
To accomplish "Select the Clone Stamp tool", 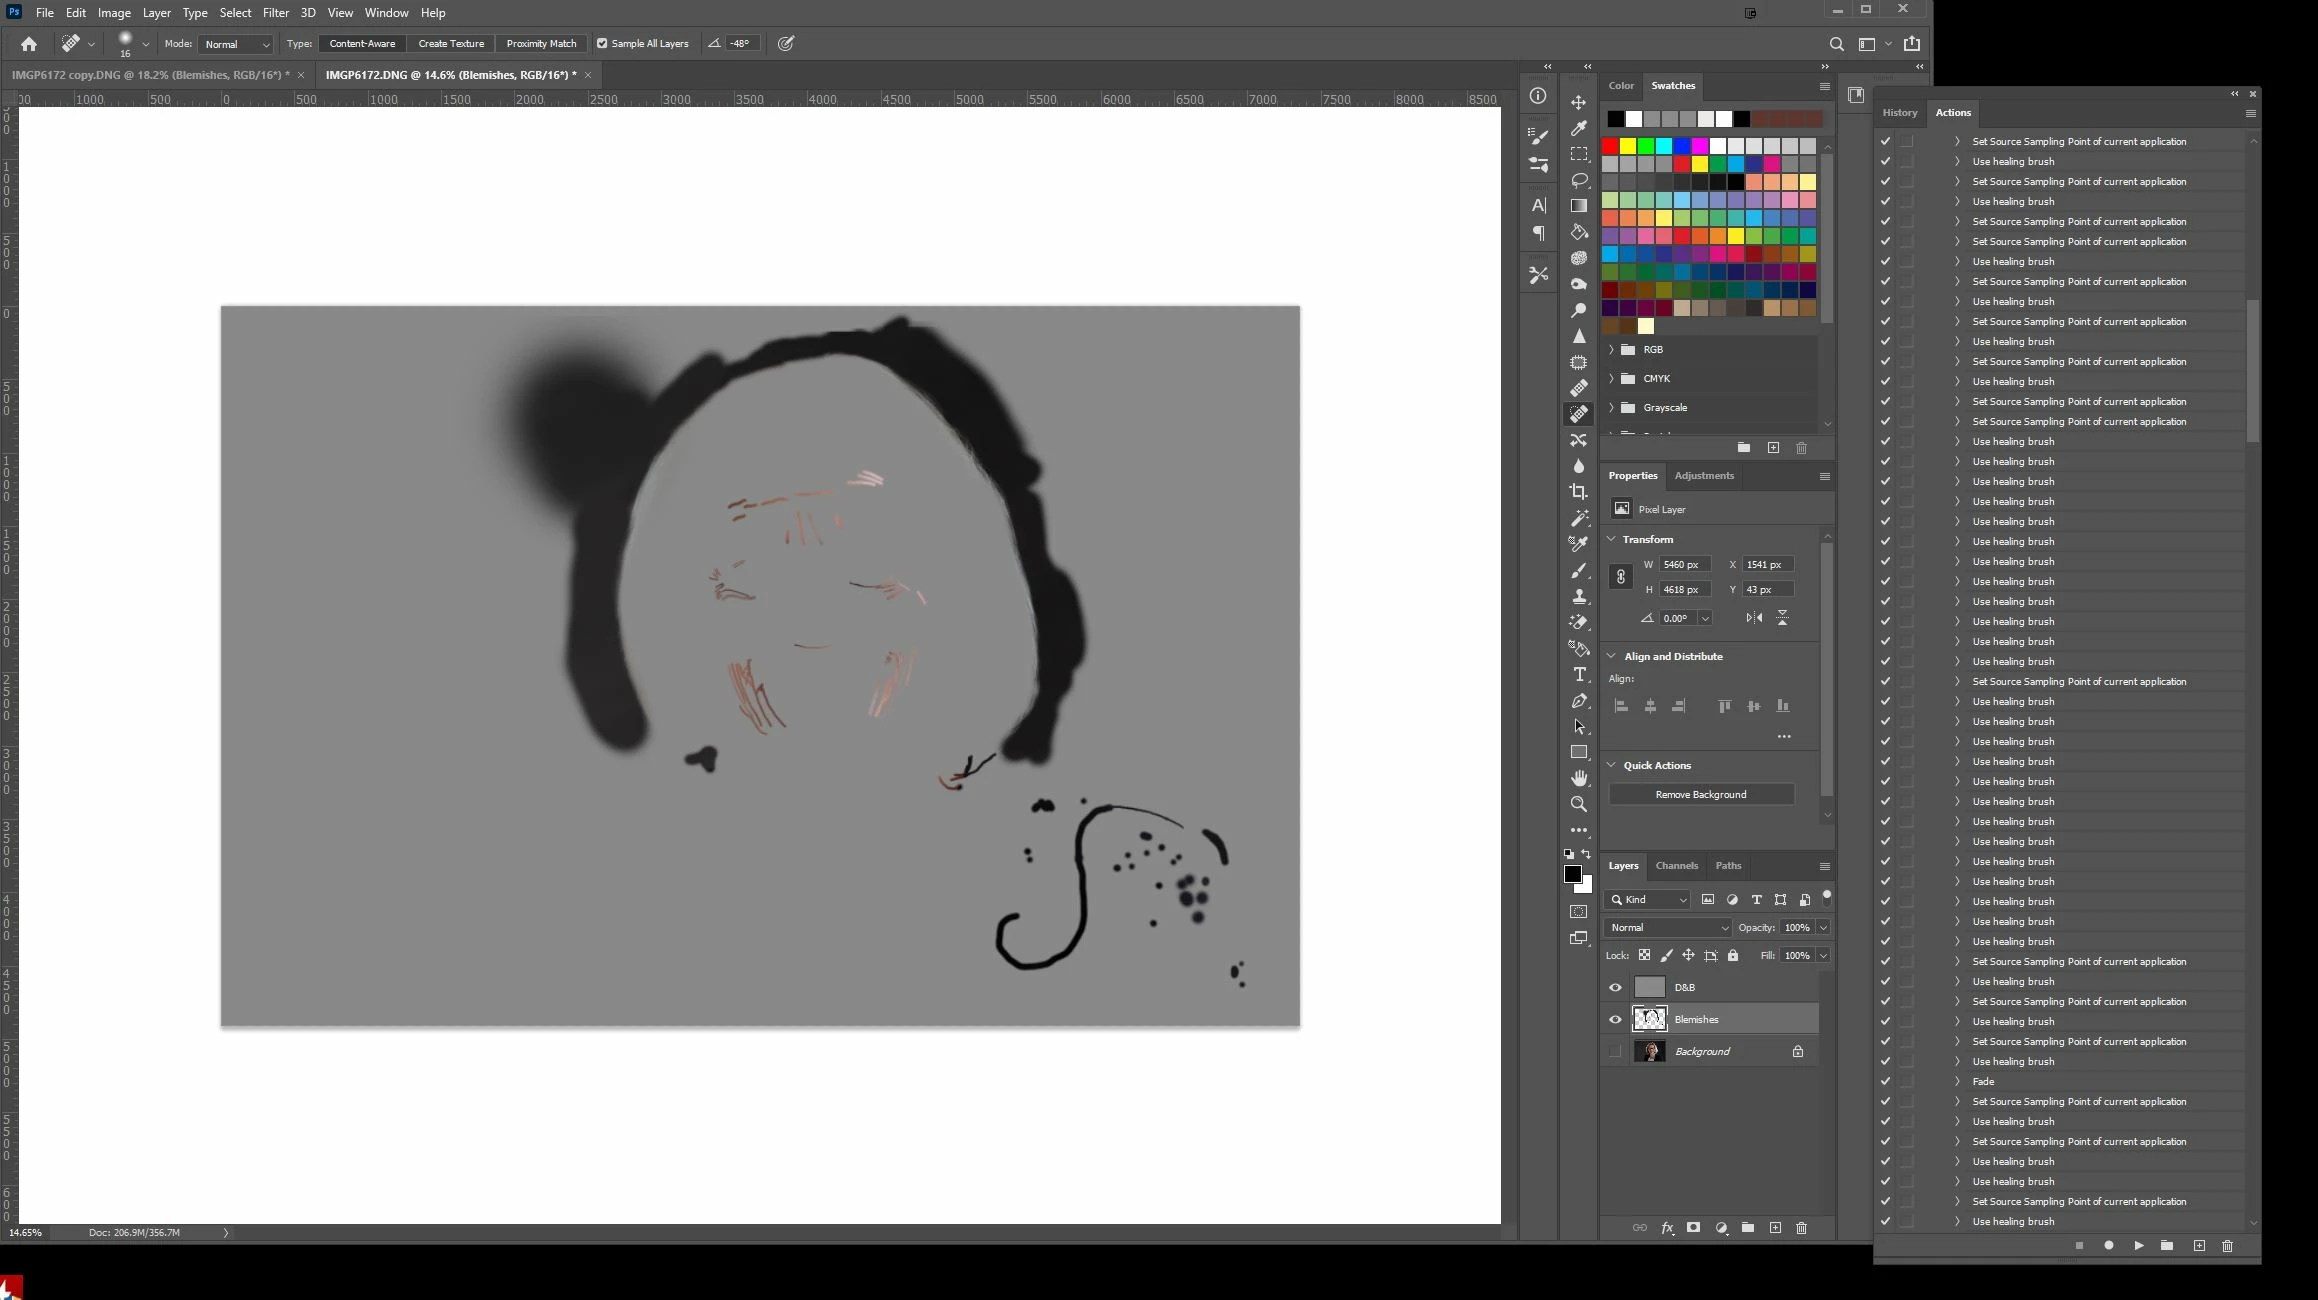I will pyautogui.click(x=1579, y=596).
